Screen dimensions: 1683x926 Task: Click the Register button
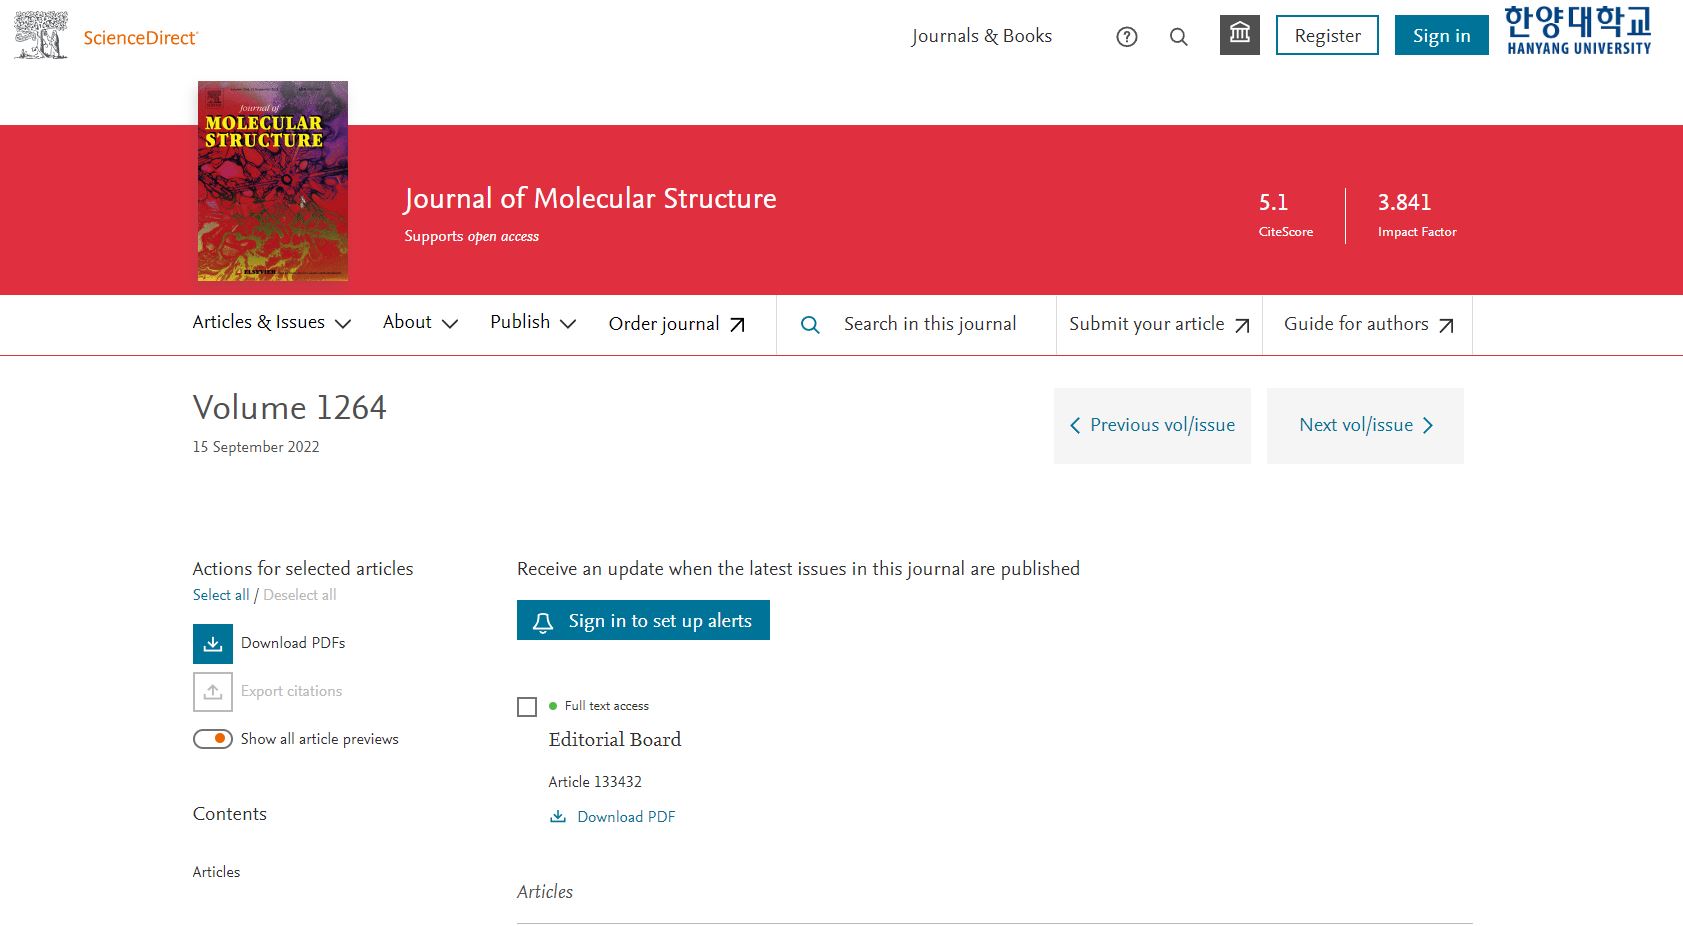click(x=1327, y=36)
